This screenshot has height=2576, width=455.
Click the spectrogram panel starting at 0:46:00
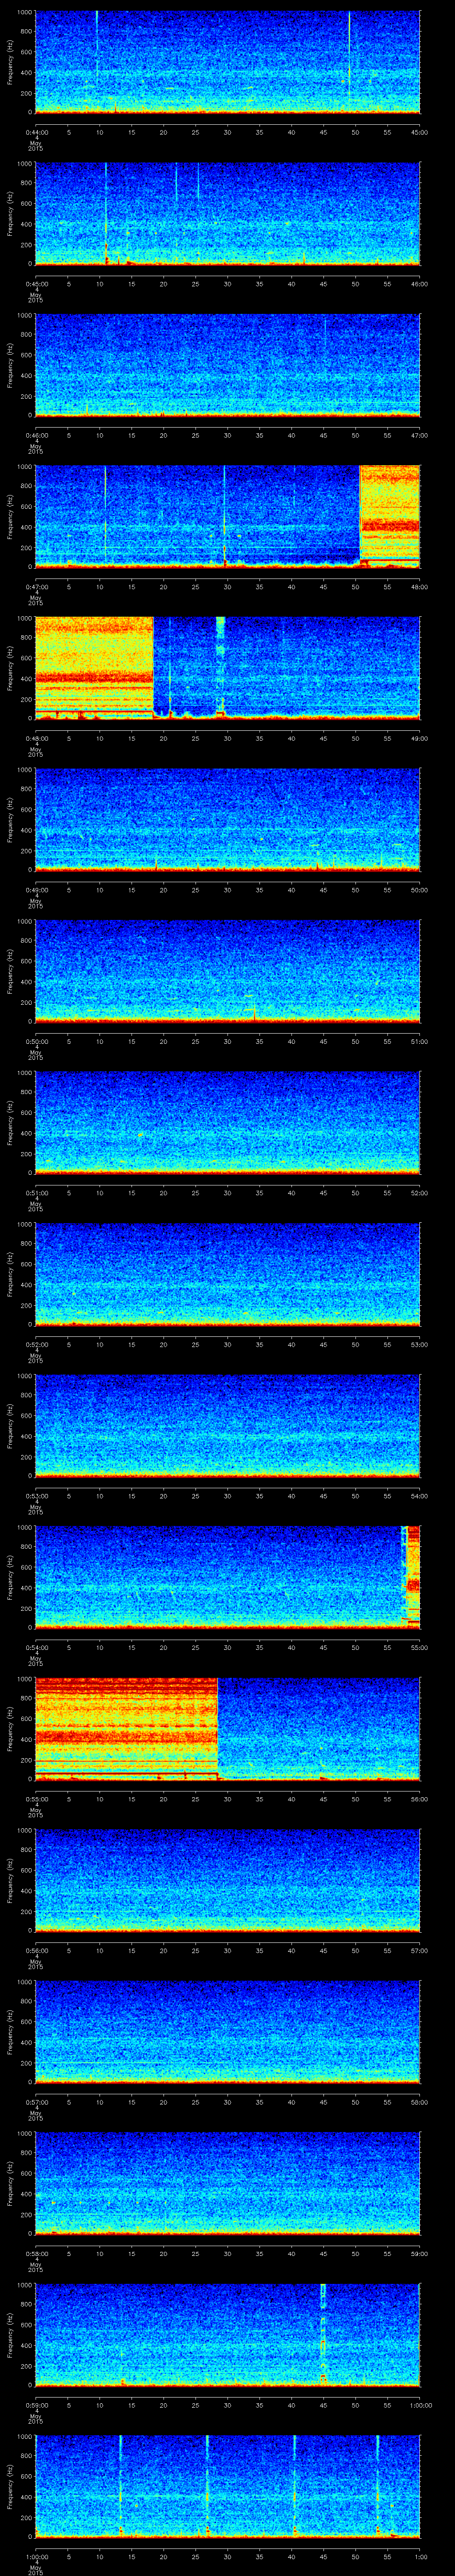228,365
